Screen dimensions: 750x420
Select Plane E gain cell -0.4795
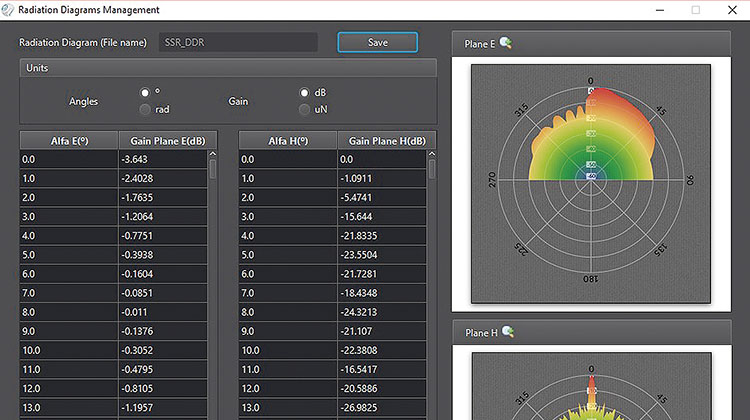coord(163,369)
